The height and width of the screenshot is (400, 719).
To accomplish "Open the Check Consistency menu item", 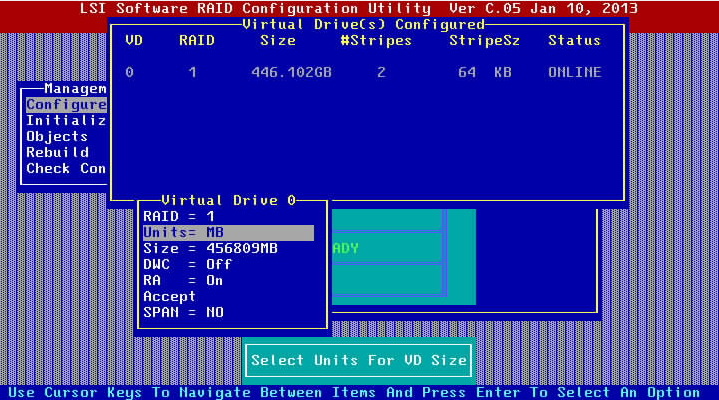I will click(66, 169).
